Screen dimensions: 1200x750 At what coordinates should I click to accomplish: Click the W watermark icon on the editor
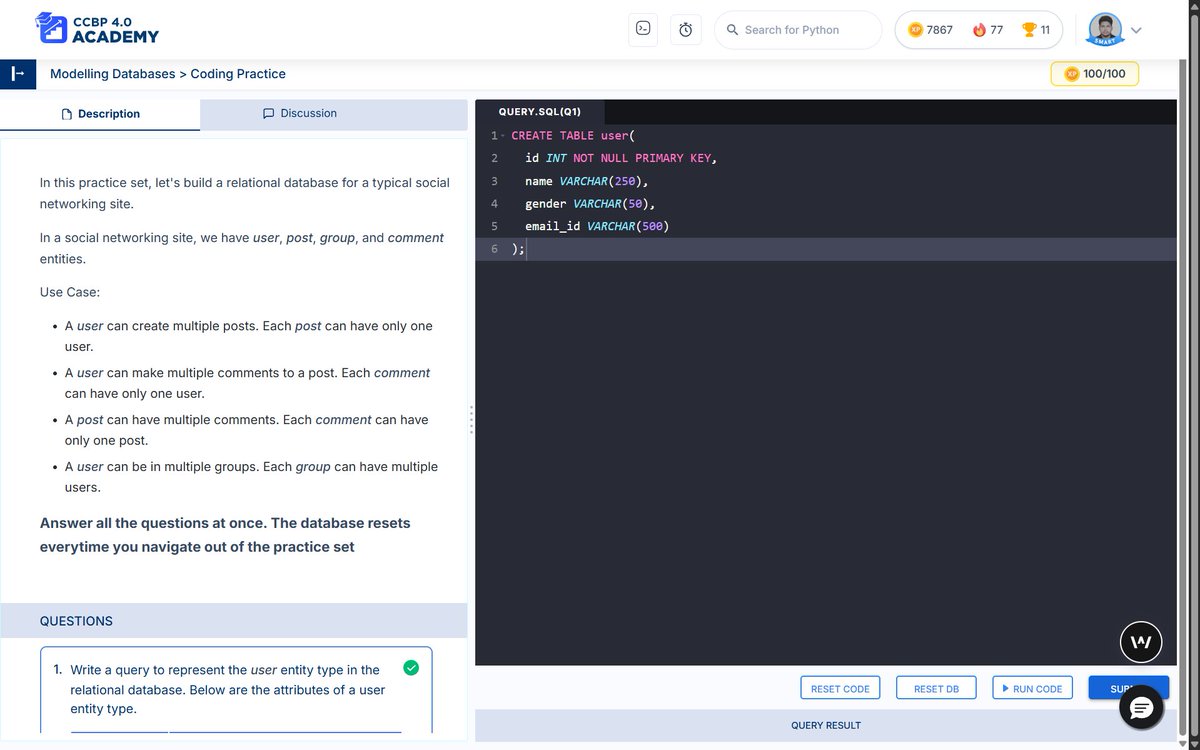(1141, 642)
